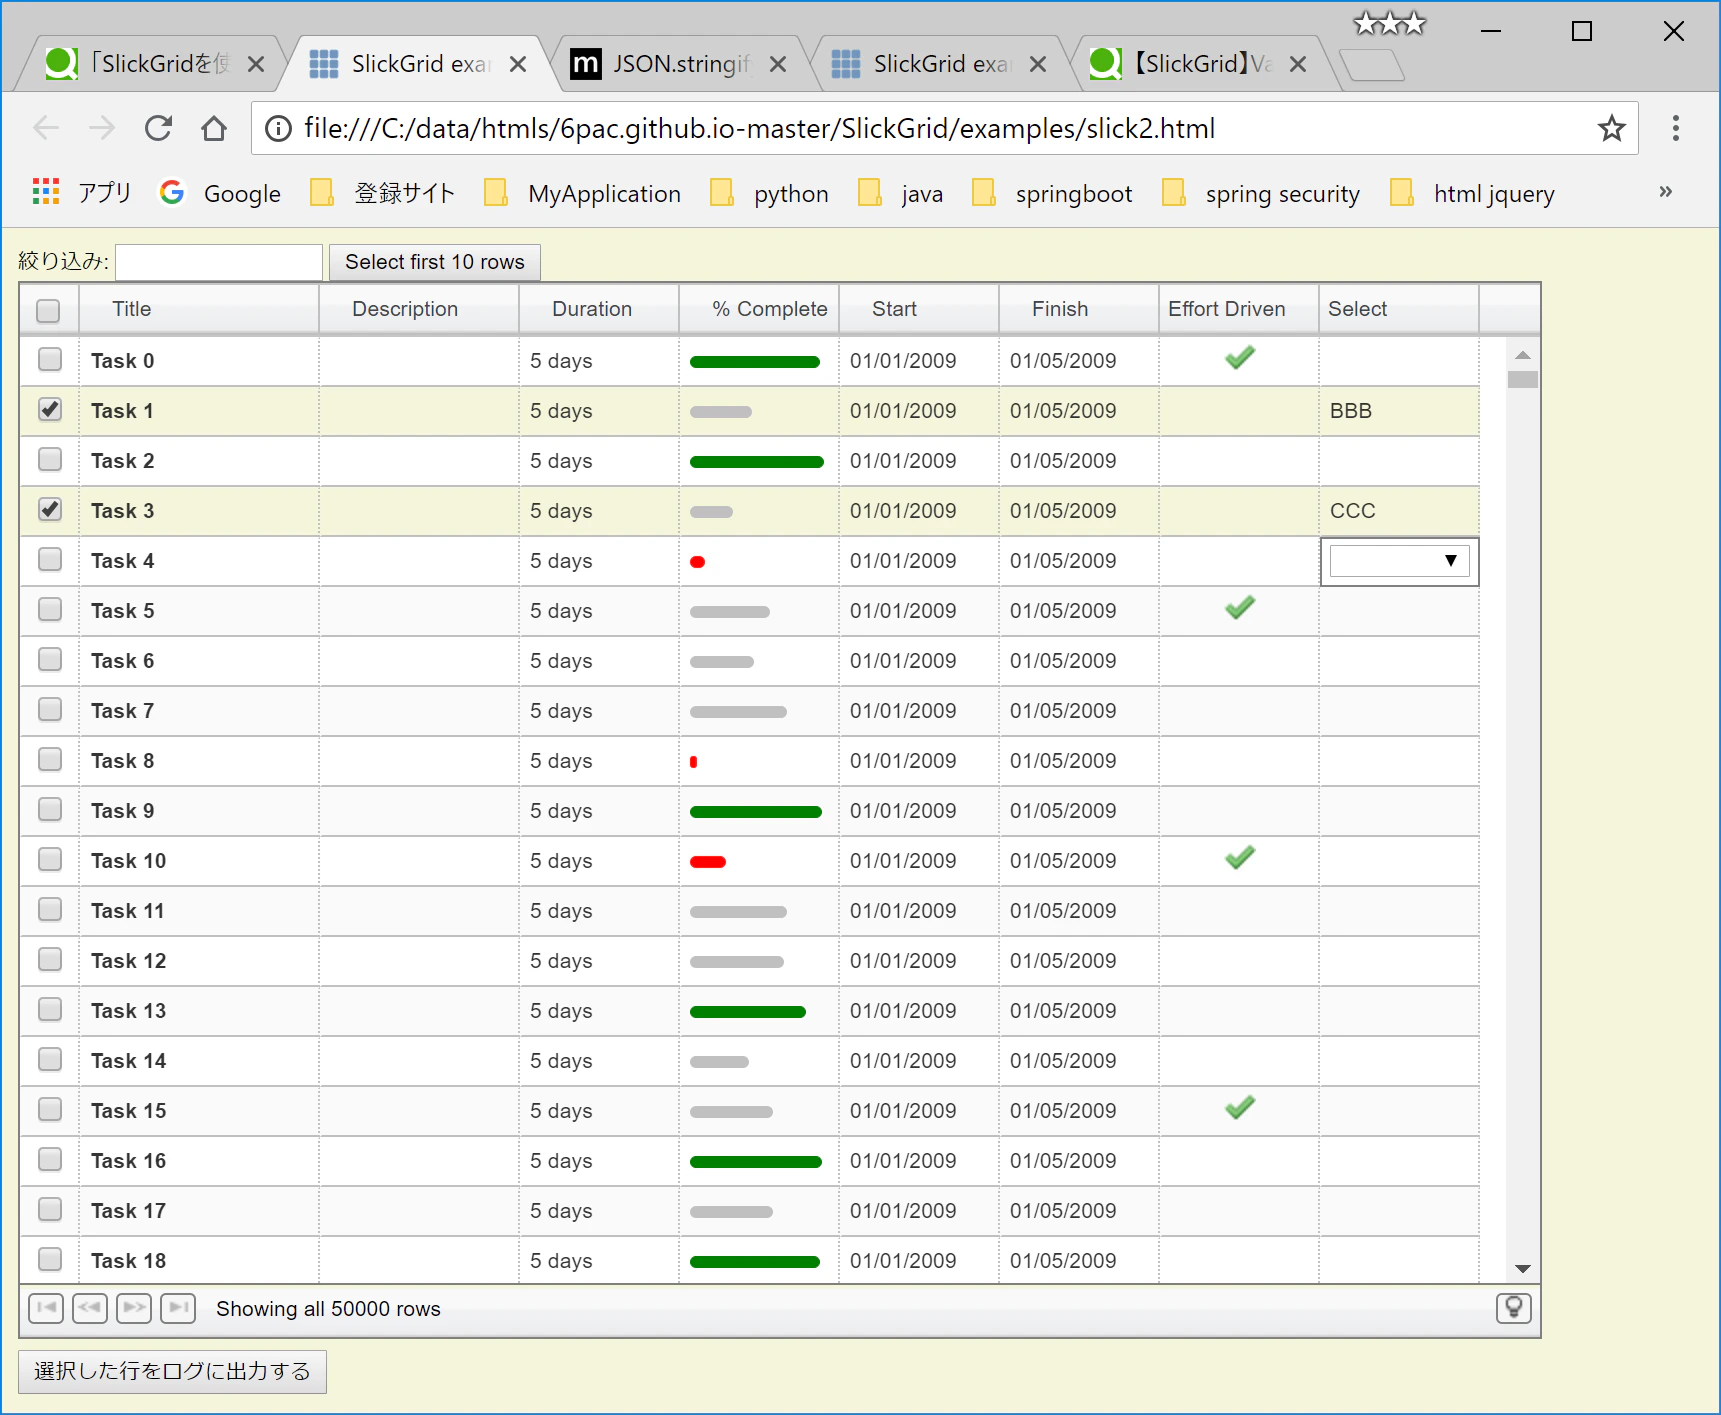Open the Select dropdown in Task 4 row
Screen dimensions: 1721x1415
[x=1399, y=561]
